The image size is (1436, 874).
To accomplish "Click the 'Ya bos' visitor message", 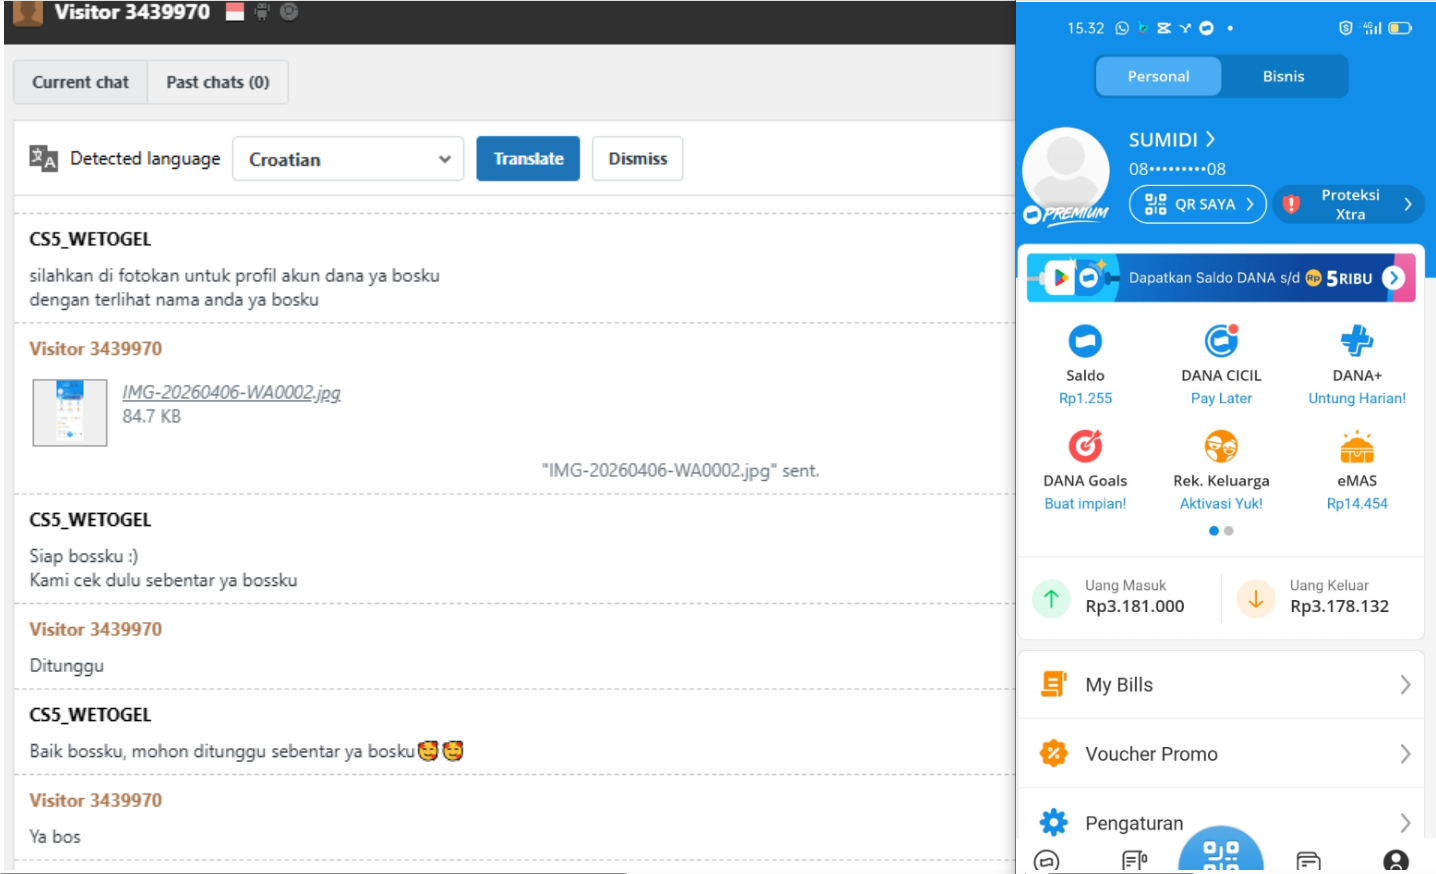I will click(55, 836).
